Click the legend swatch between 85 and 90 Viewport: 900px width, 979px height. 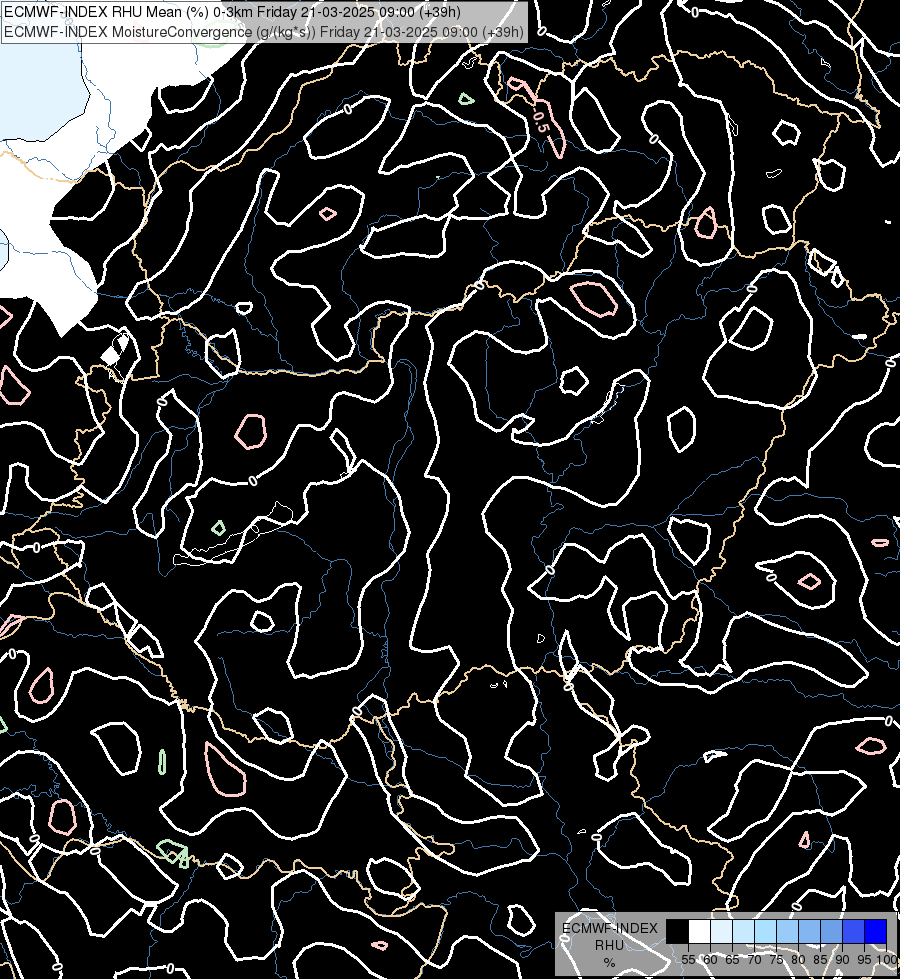[831, 931]
